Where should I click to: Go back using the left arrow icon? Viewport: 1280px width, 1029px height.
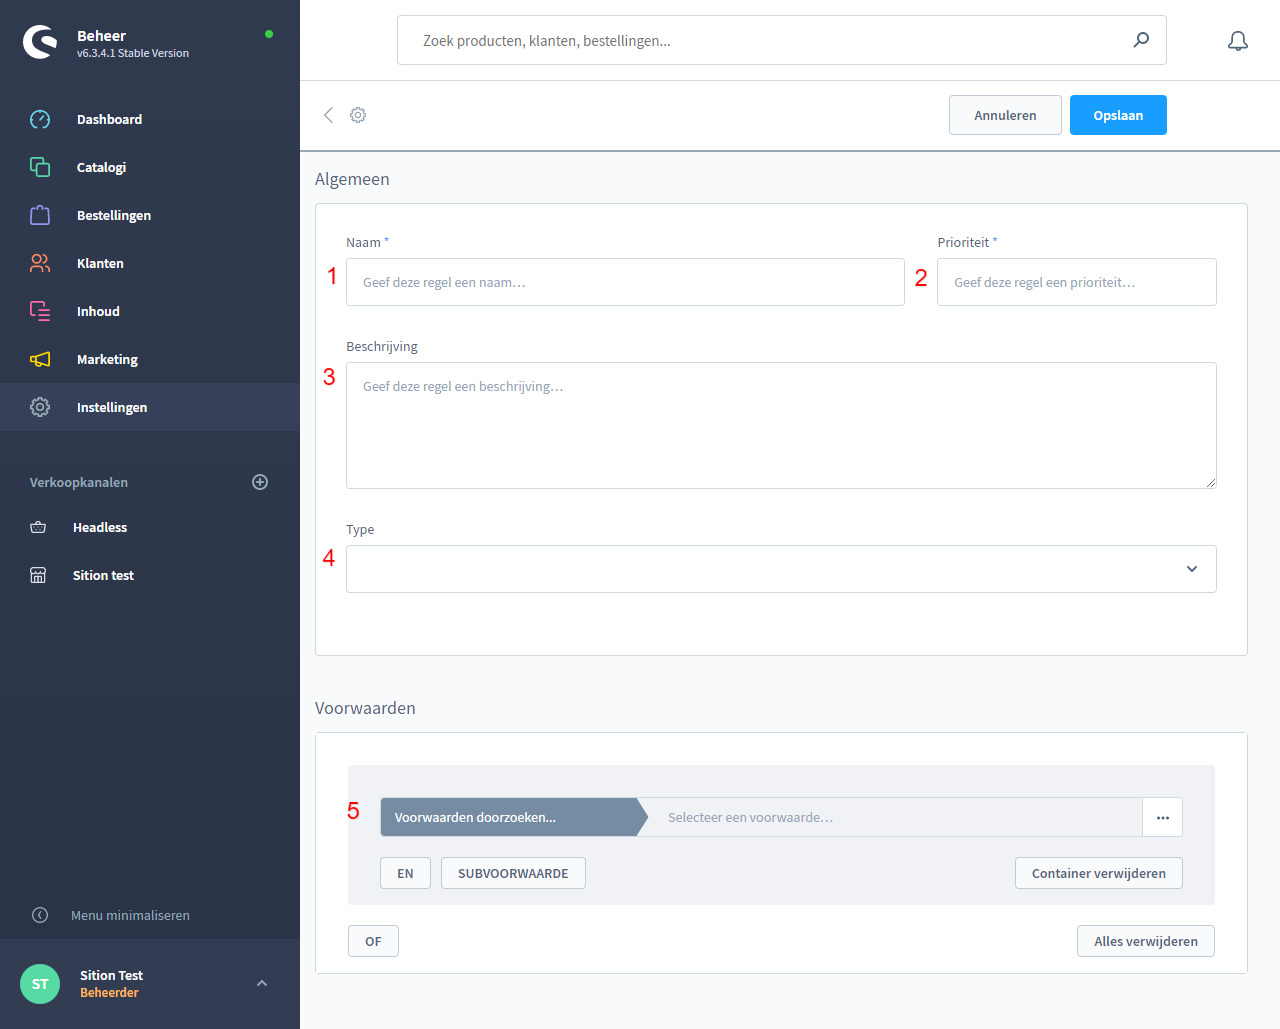(328, 115)
